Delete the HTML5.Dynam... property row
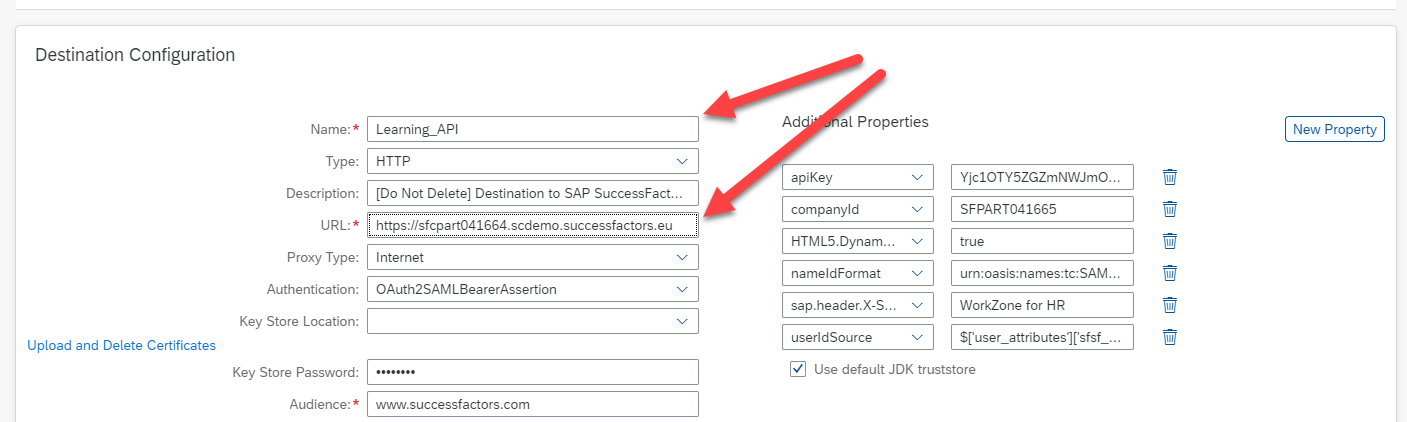This screenshot has width=1407, height=422. (1169, 241)
